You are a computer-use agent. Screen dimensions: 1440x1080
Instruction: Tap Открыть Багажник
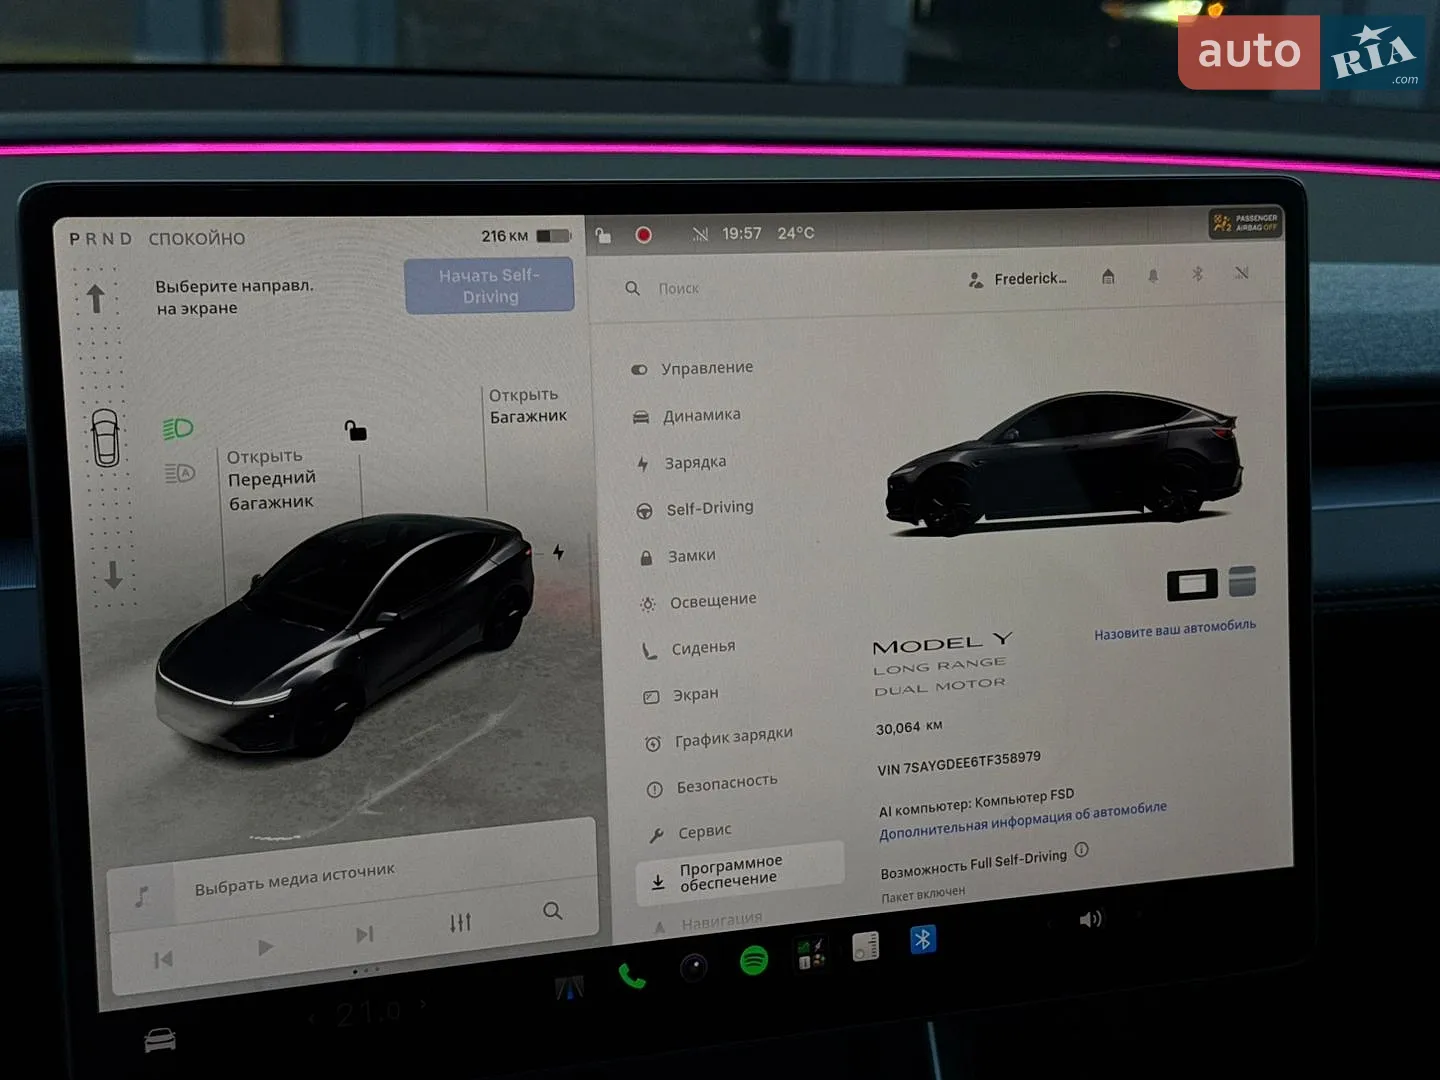(x=527, y=405)
